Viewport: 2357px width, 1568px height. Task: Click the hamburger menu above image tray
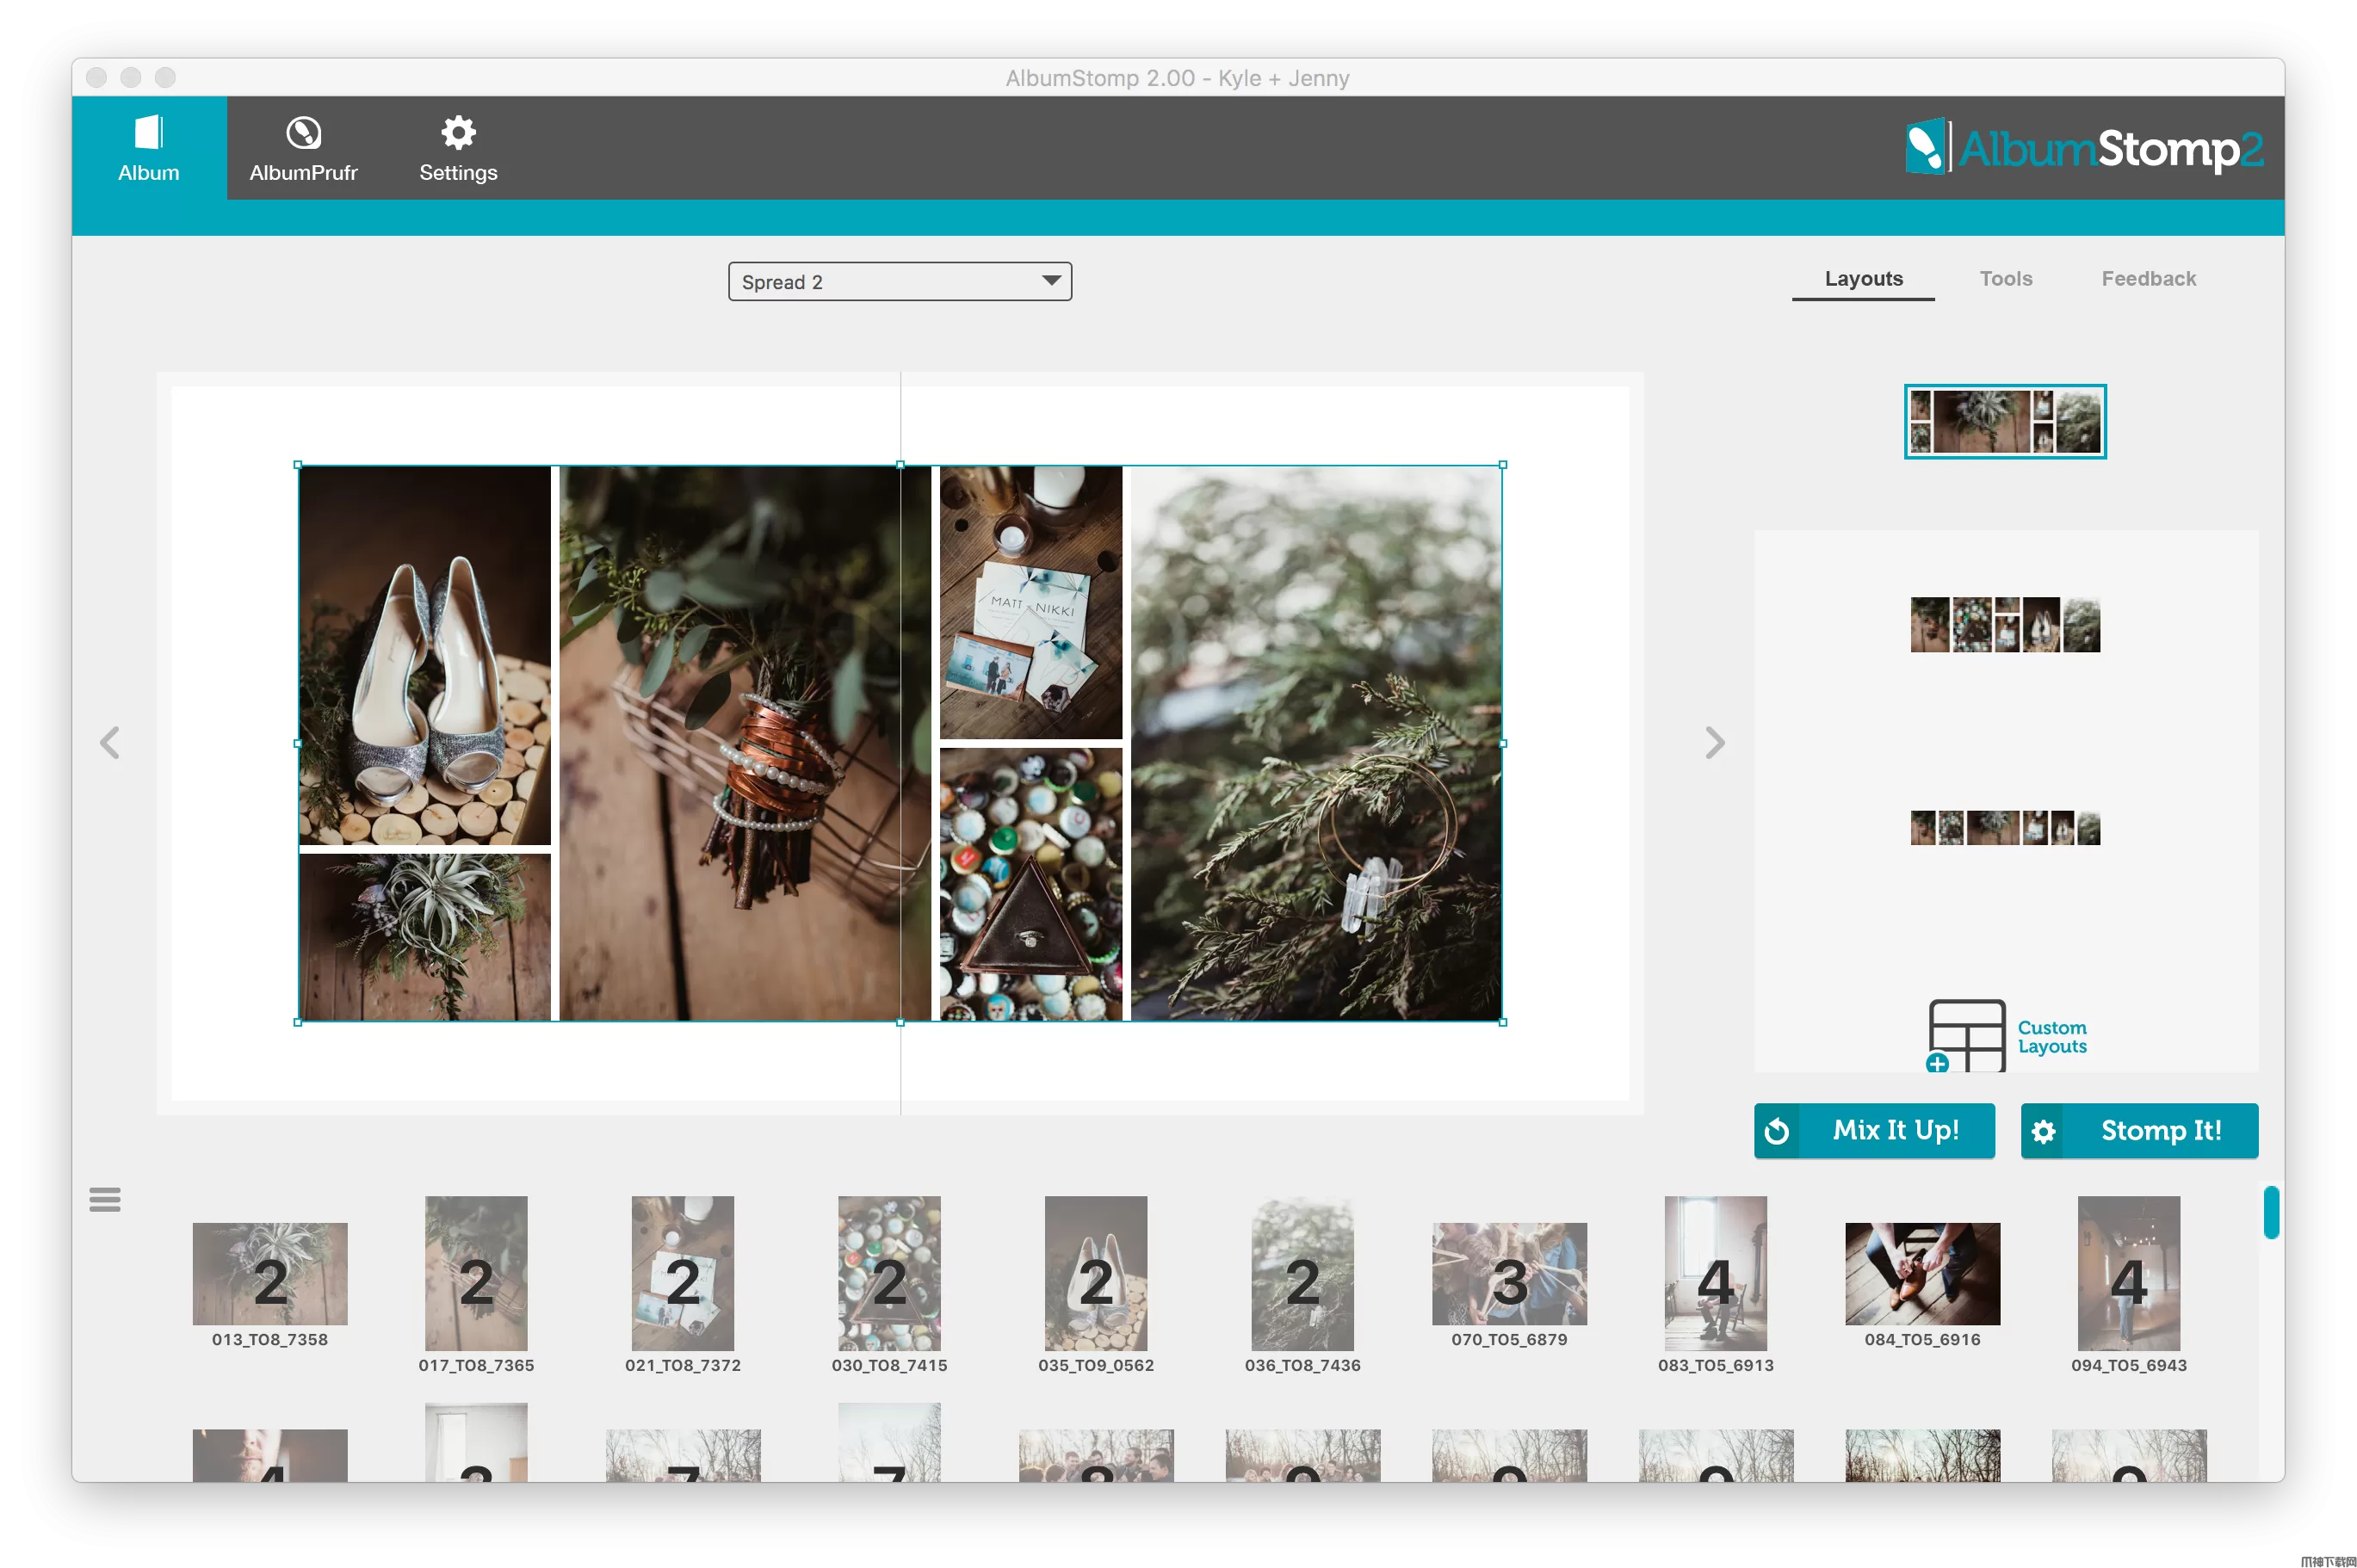(105, 1198)
